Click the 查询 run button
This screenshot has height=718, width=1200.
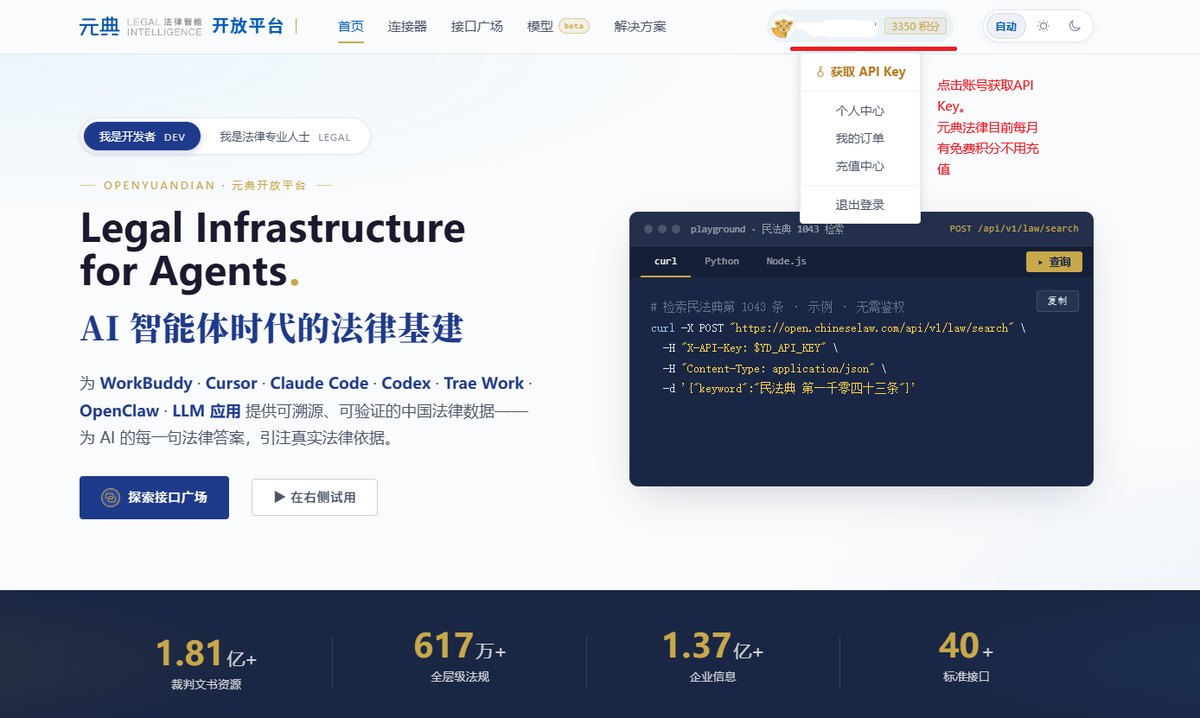(x=1054, y=262)
